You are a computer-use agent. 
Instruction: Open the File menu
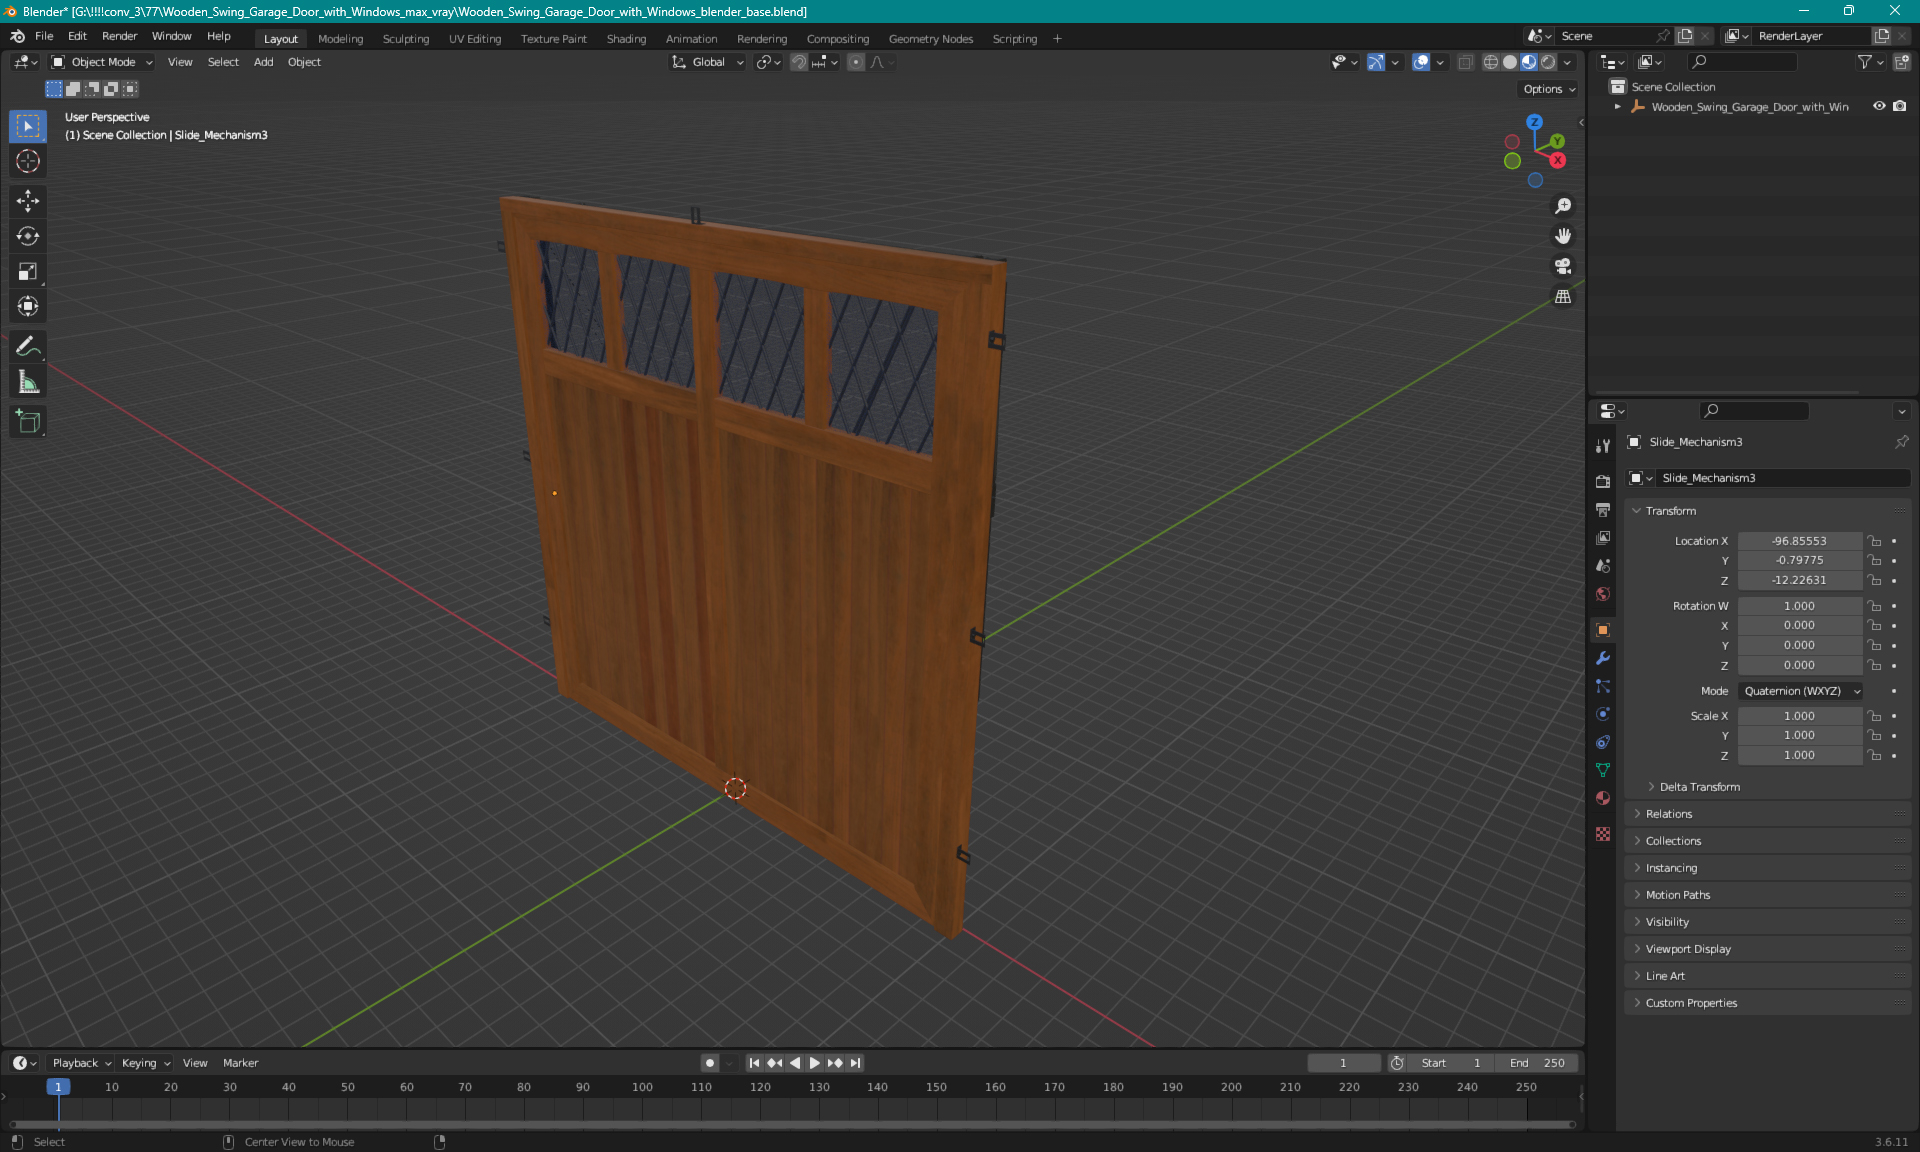[44, 36]
